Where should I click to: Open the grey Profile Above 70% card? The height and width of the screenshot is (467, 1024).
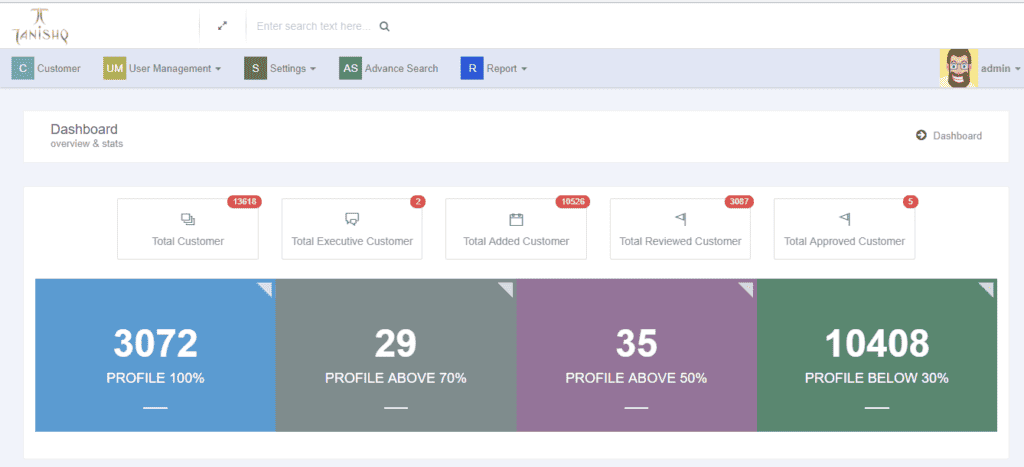pos(396,355)
